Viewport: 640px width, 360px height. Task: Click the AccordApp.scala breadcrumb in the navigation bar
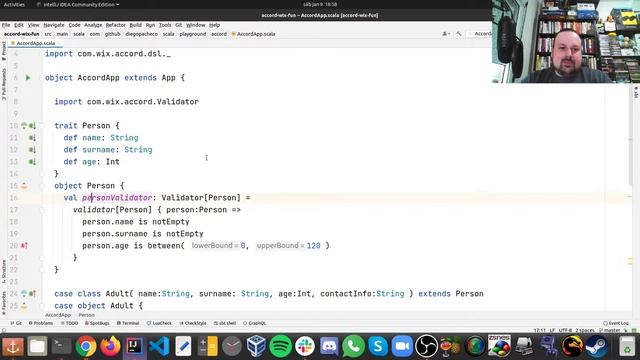[253, 34]
